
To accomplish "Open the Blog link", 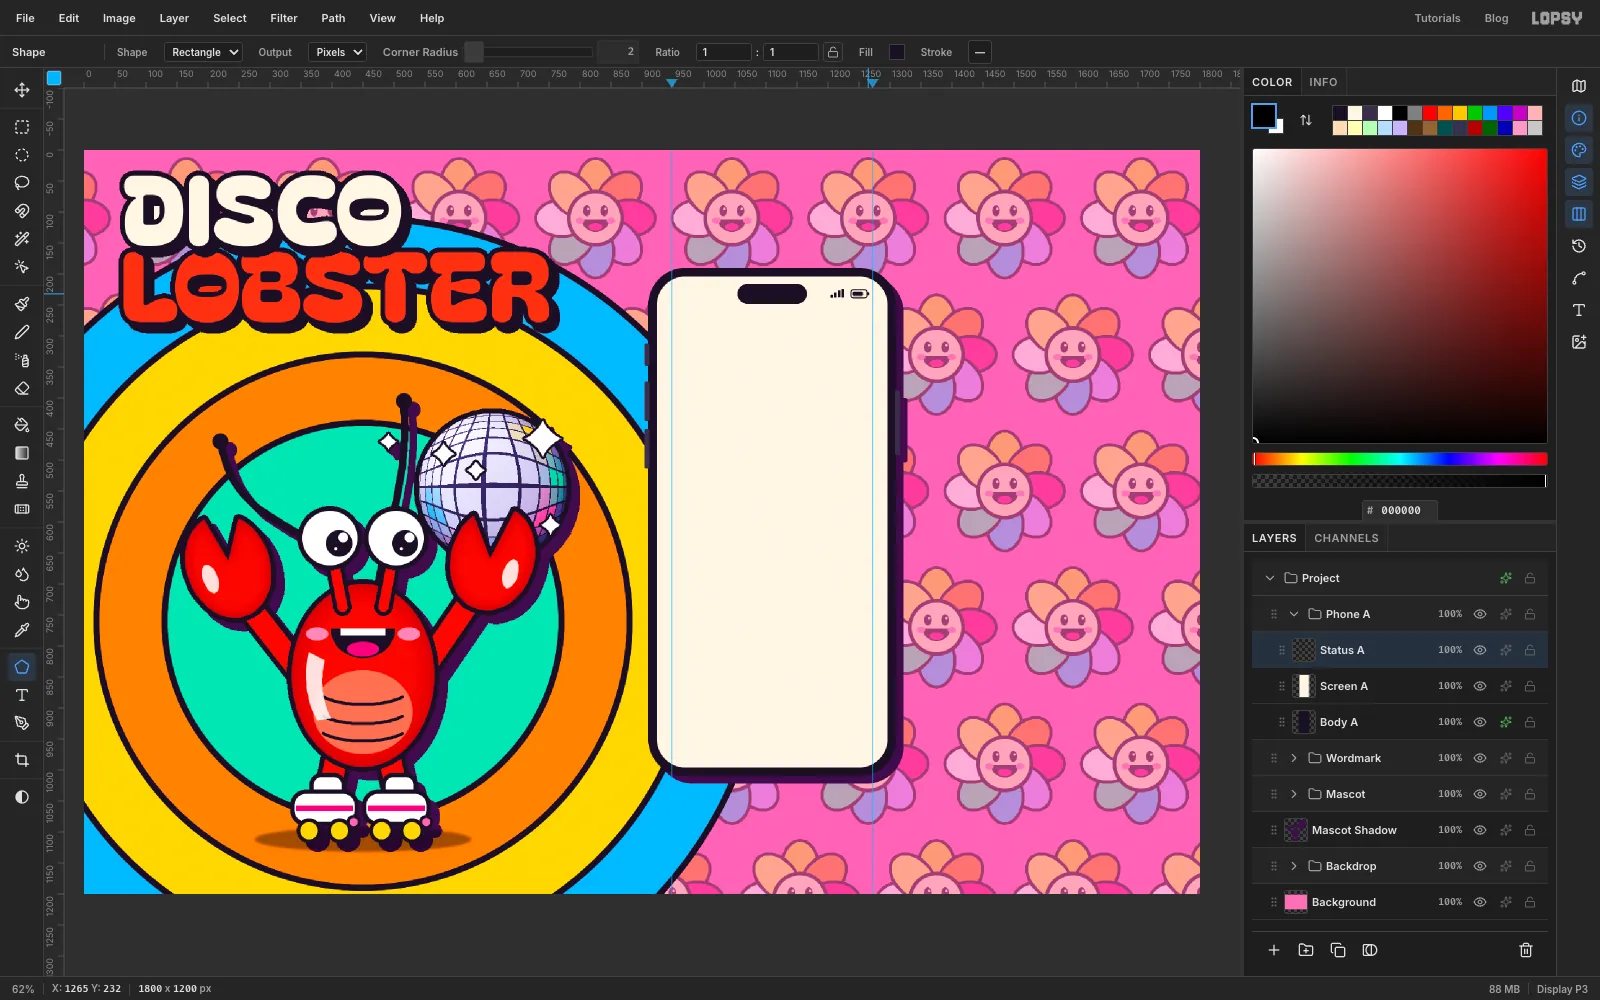I will 1496,18.
